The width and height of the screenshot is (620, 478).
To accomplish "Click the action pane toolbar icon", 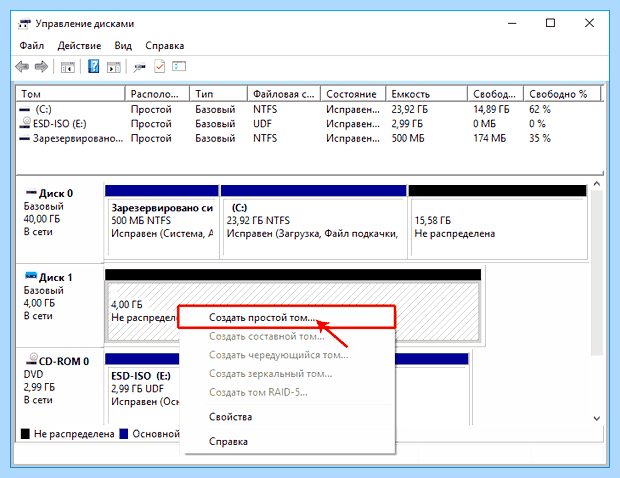I will [113, 67].
